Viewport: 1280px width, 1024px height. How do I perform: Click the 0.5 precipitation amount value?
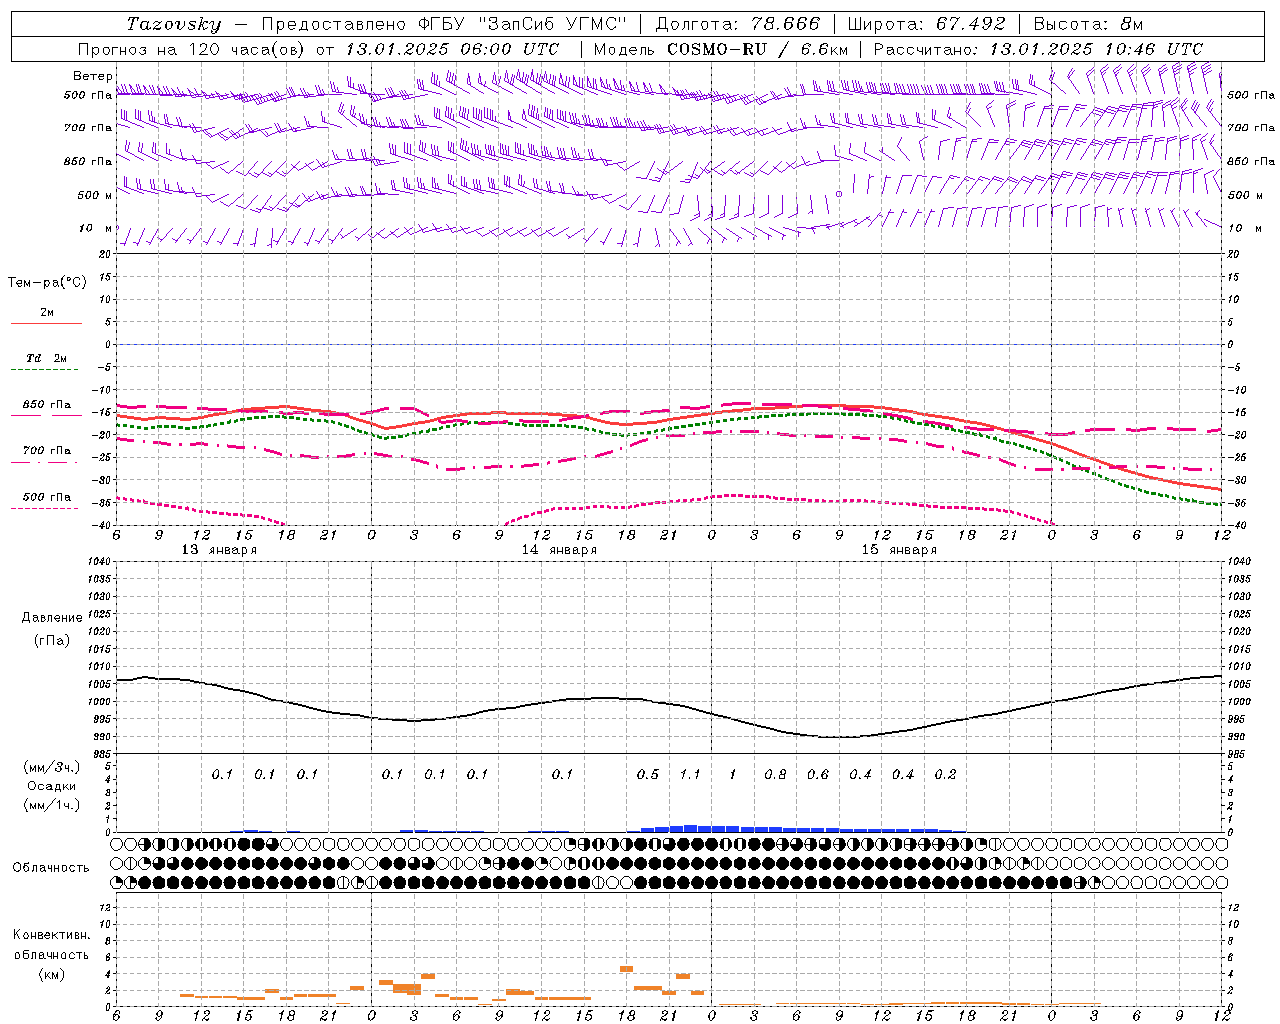click(x=648, y=774)
